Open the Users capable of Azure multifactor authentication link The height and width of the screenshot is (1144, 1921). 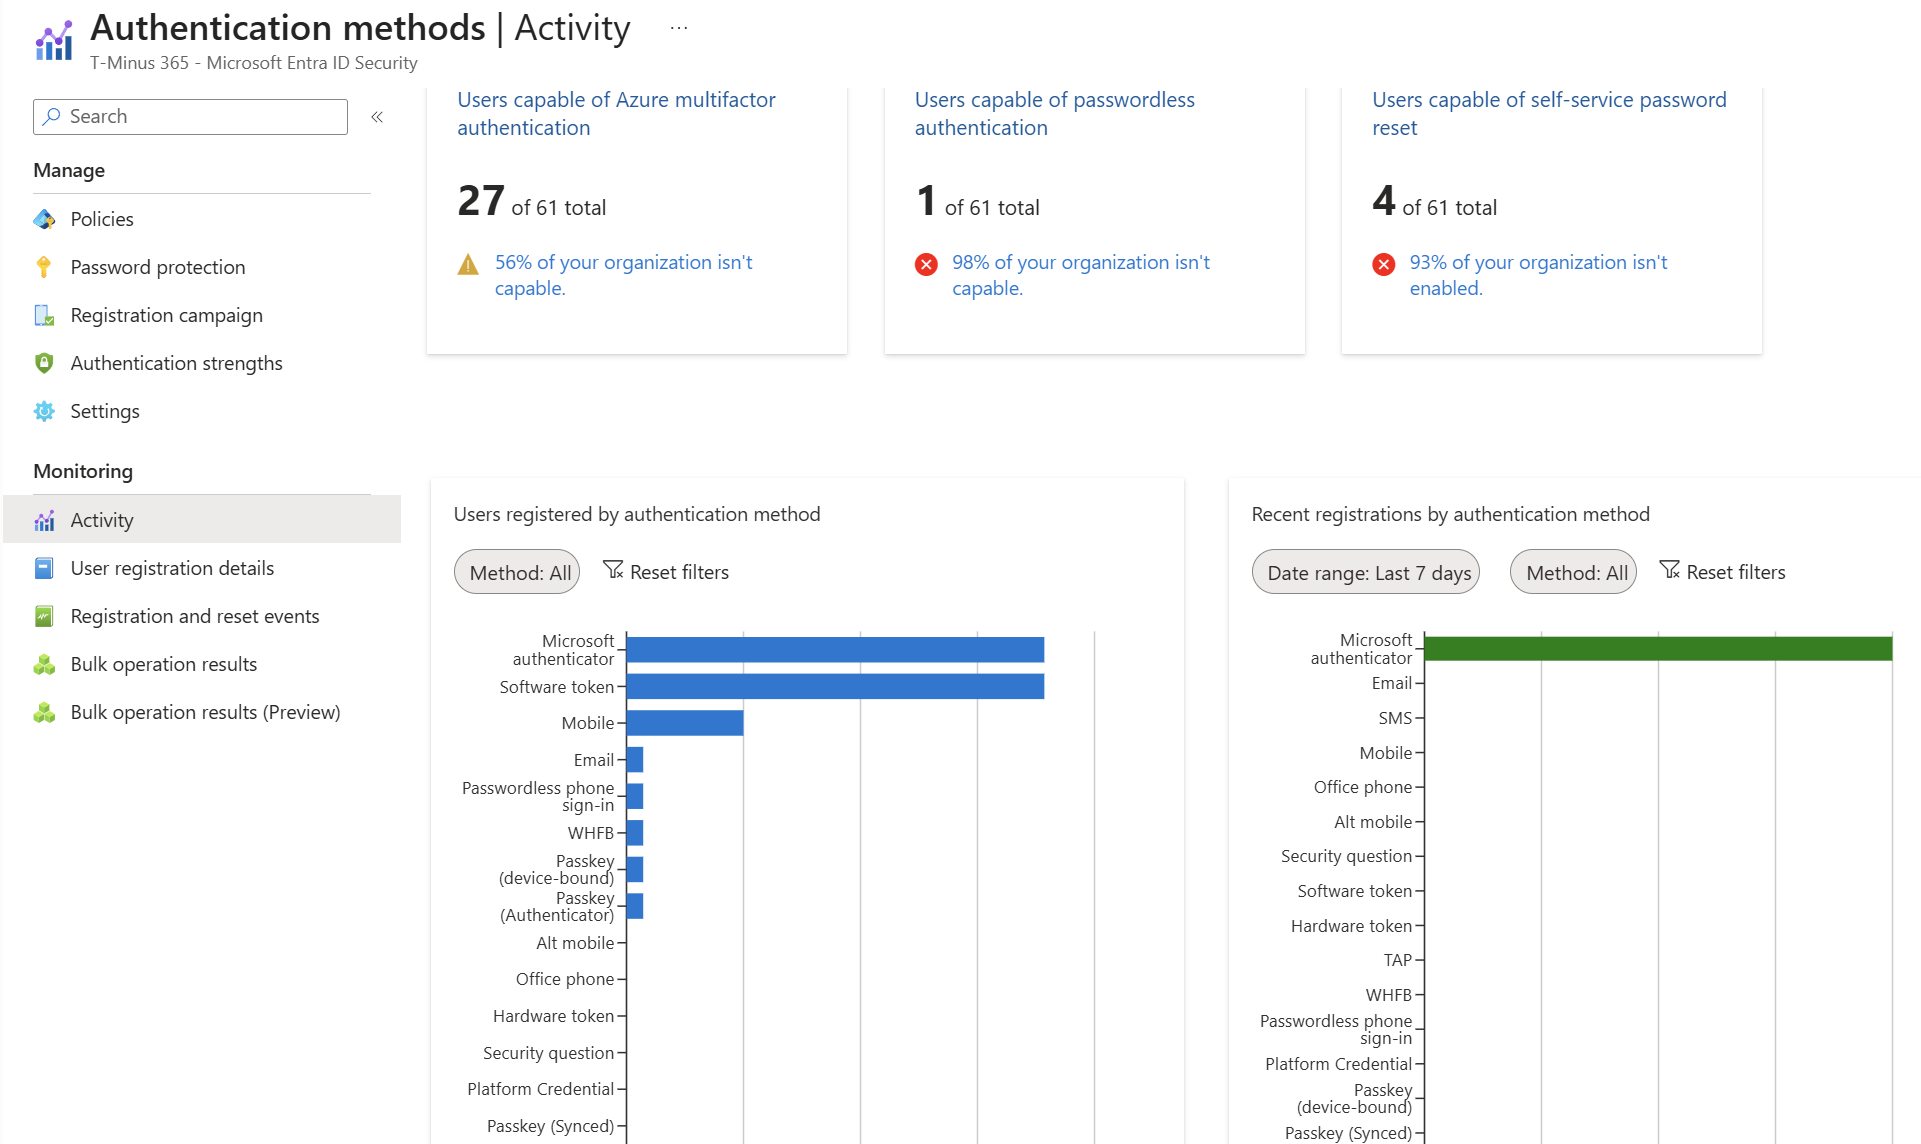pos(616,114)
